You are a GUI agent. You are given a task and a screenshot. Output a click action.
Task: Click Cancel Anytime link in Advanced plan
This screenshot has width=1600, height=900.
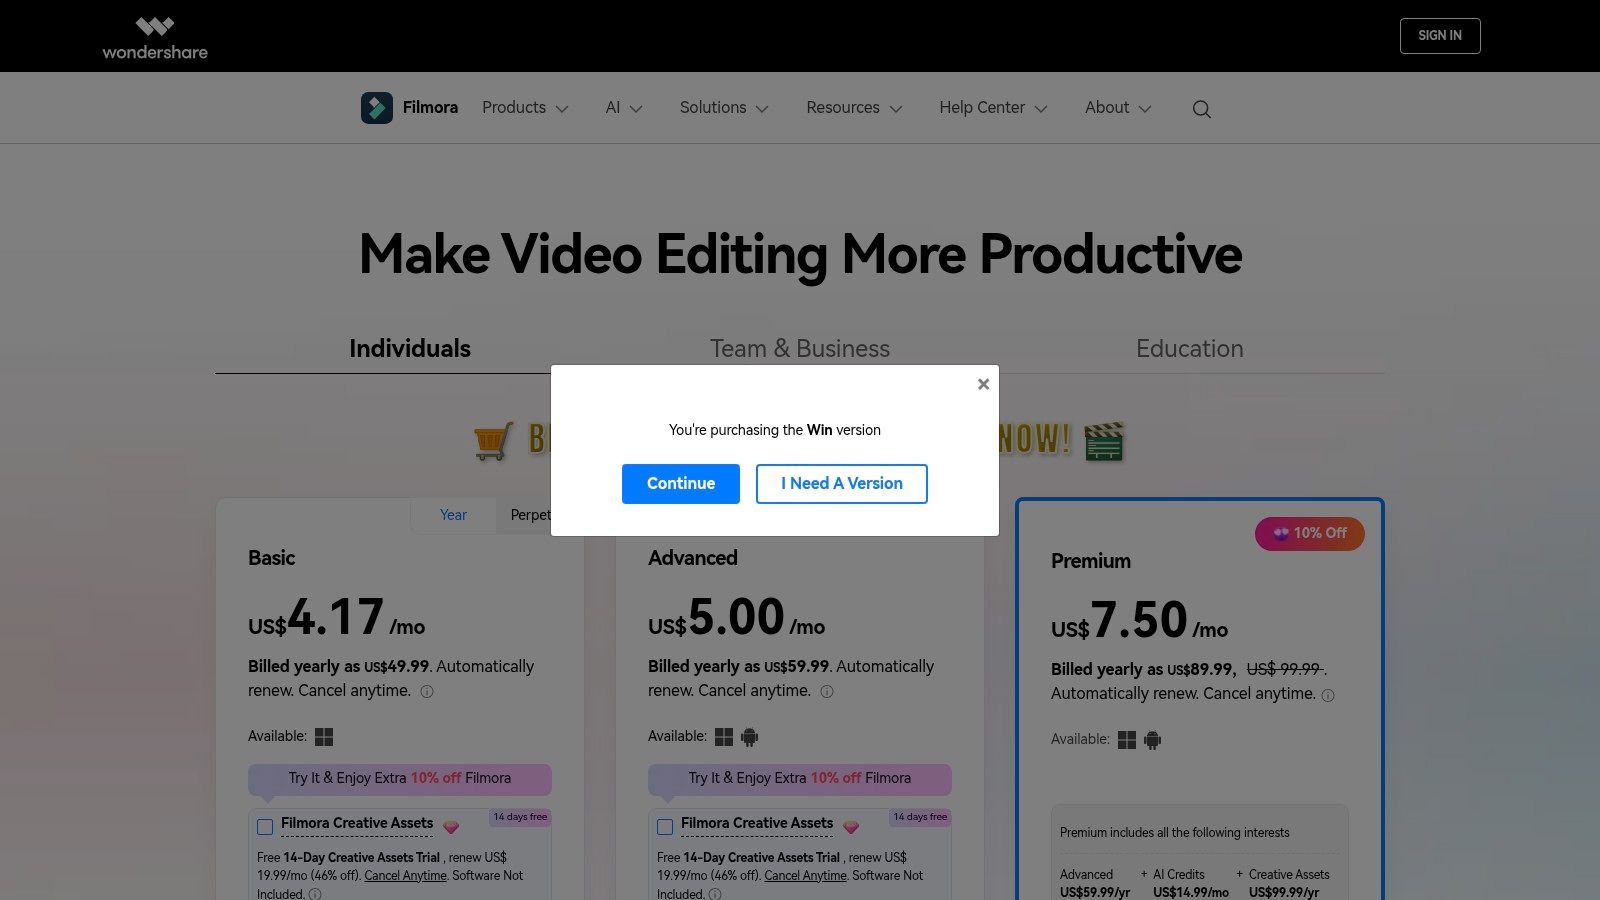tap(805, 876)
